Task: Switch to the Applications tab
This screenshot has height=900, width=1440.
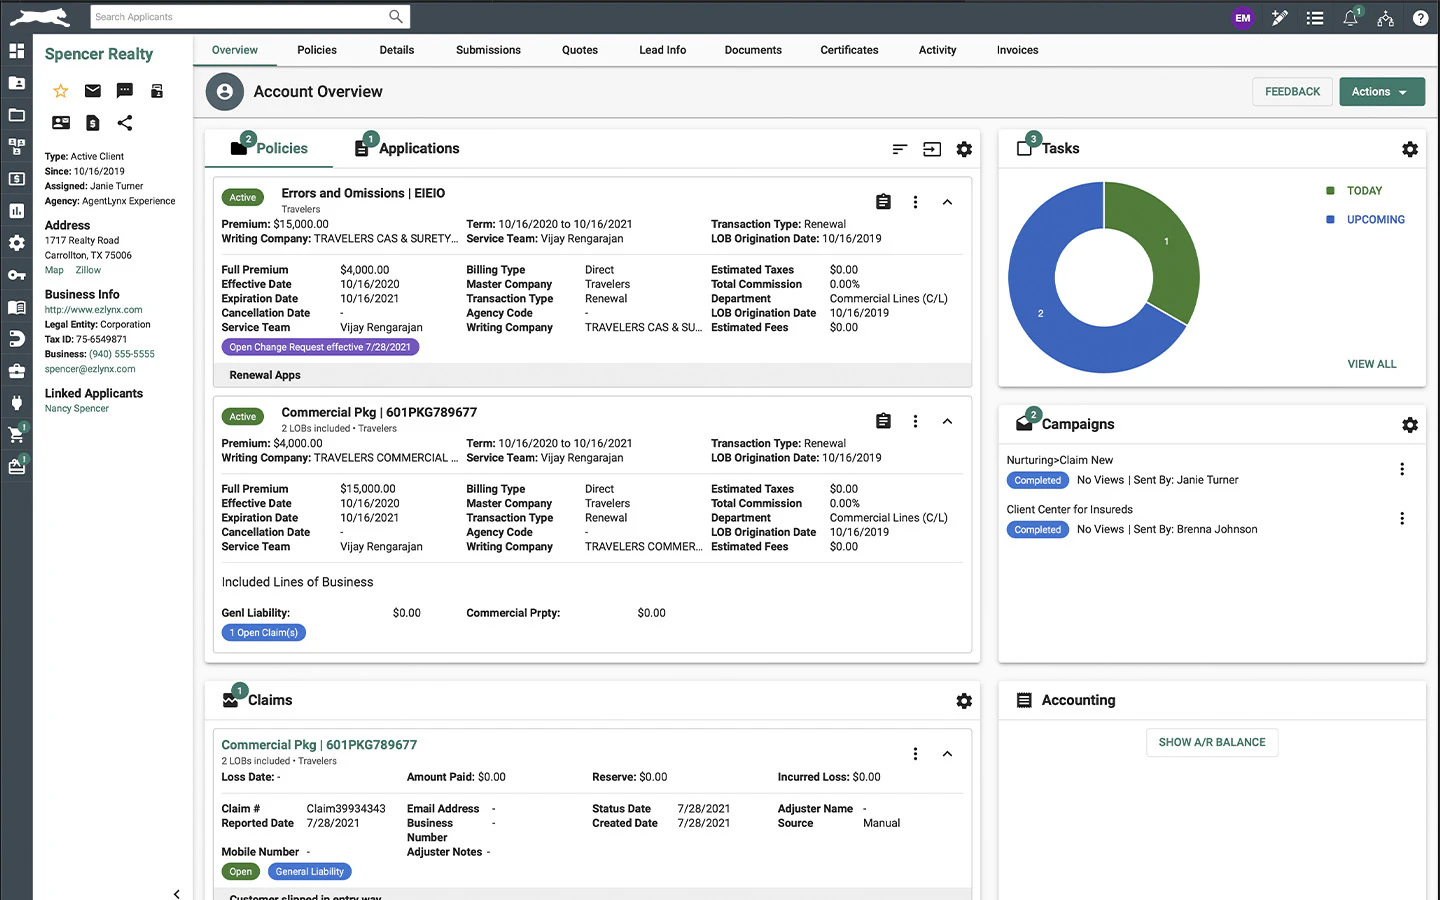Action: [418, 148]
